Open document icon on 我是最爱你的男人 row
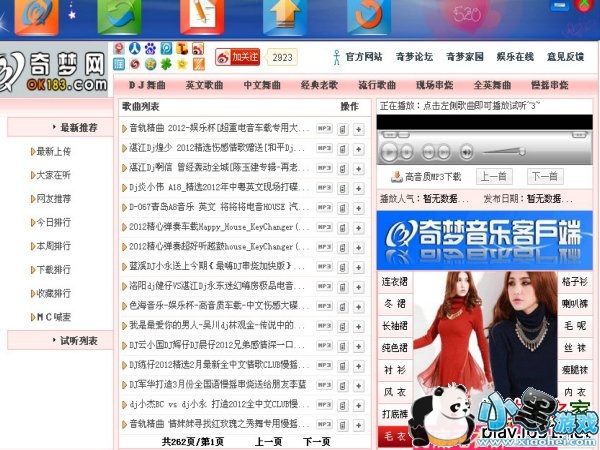Viewport: 600px width, 450px height. point(343,326)
